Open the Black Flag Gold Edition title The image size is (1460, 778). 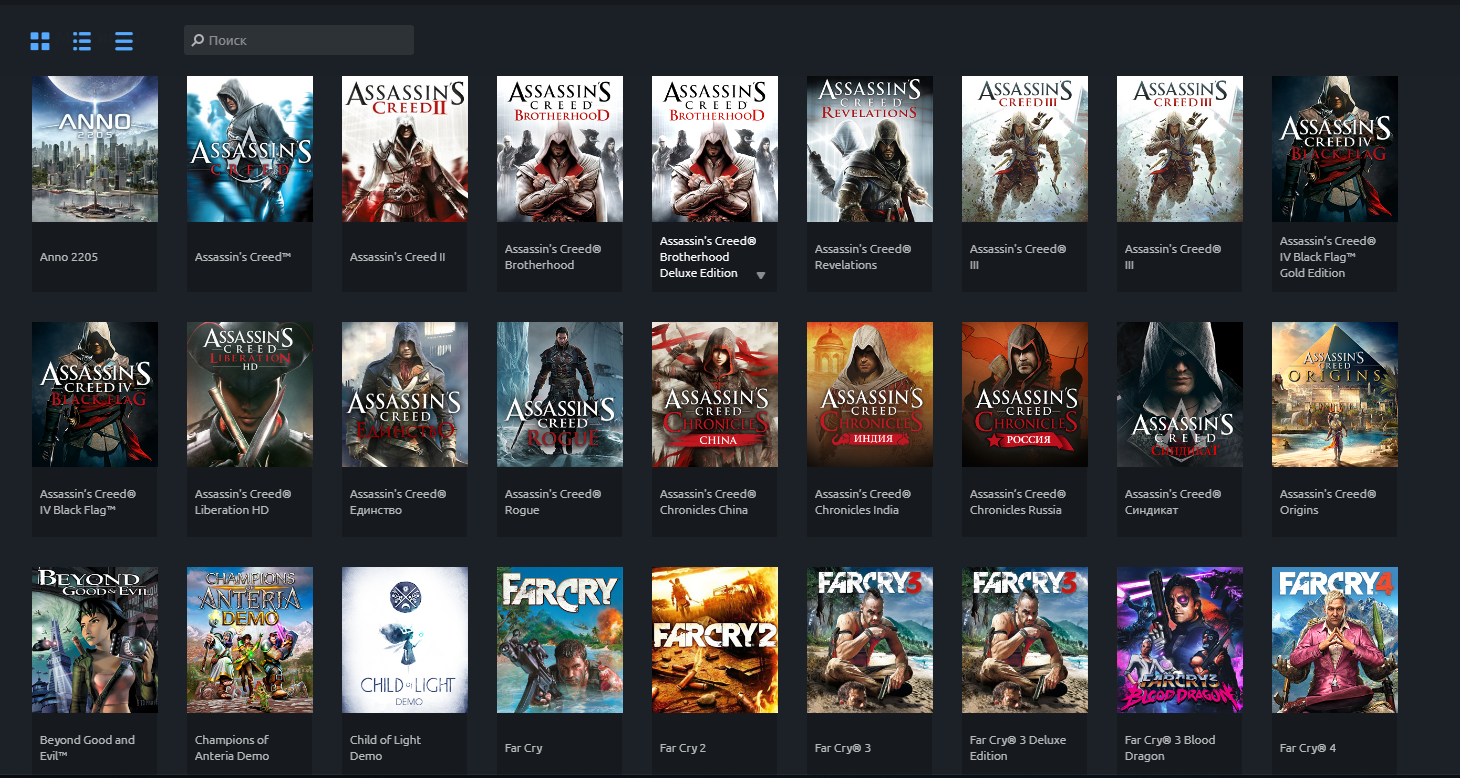(x=1328, y=257)
